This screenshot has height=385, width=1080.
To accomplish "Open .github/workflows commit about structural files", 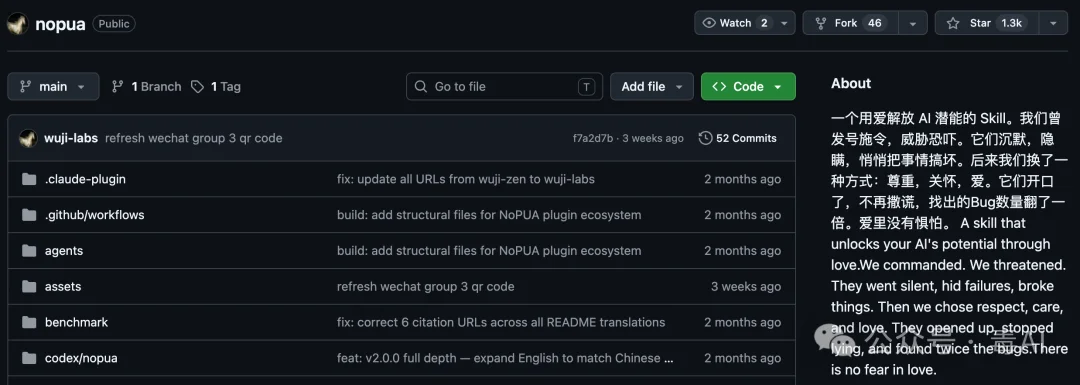I will [x=489, y=215].
